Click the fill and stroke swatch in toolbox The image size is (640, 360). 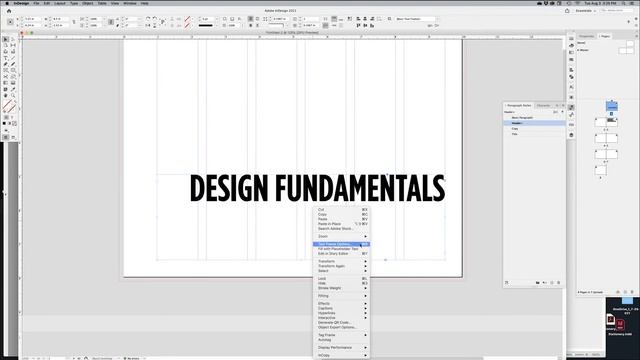click(9, 107)
